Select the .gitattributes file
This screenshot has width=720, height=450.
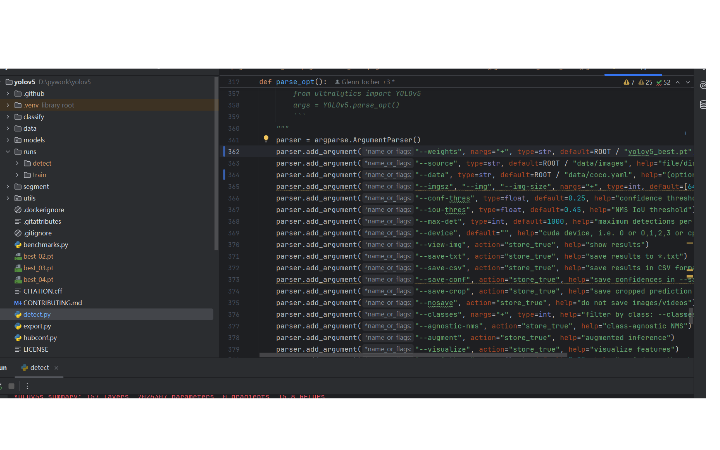tap(42, 222)
